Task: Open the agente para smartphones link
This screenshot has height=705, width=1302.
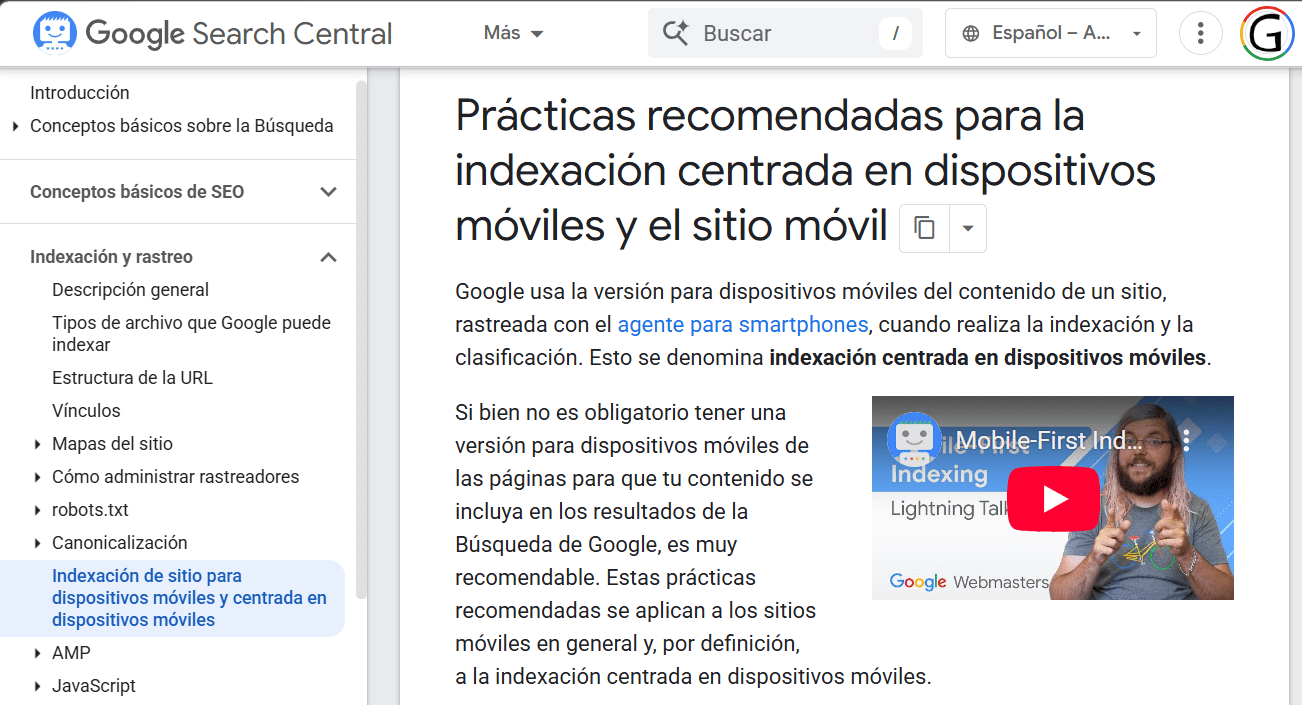Action: click(x=742, y=324)
